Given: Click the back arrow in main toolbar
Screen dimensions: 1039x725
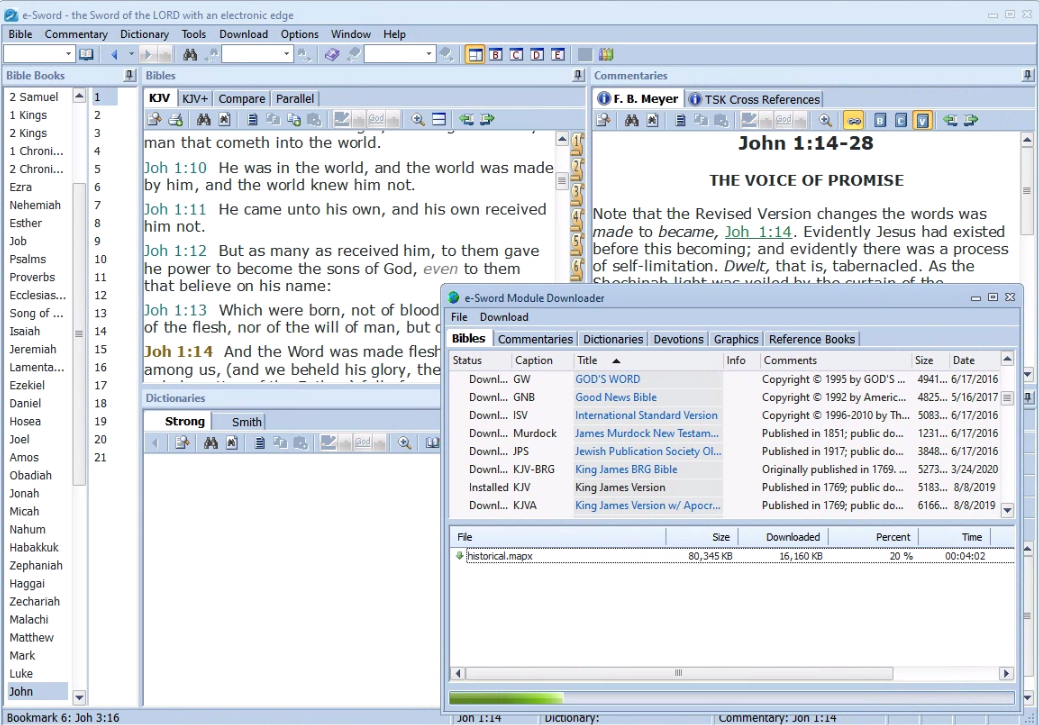Looking at the screenshot, I should (114, 54).
